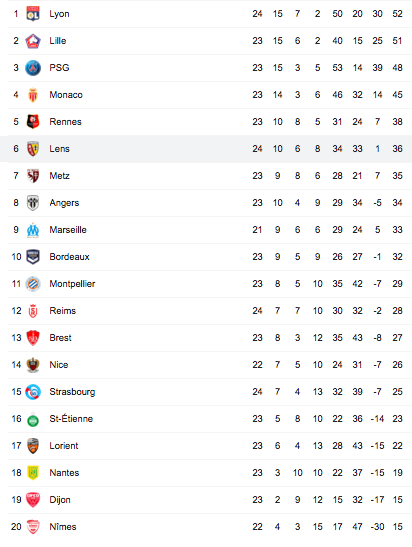Click the Nantes yellow club crest

tap(33, 473)
